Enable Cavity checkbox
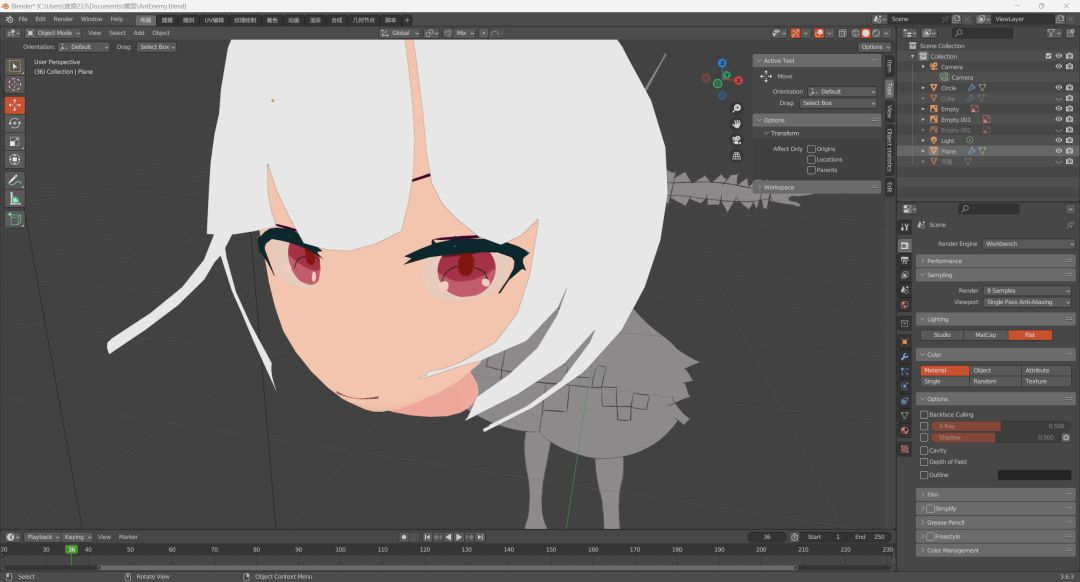 point(924,450)
